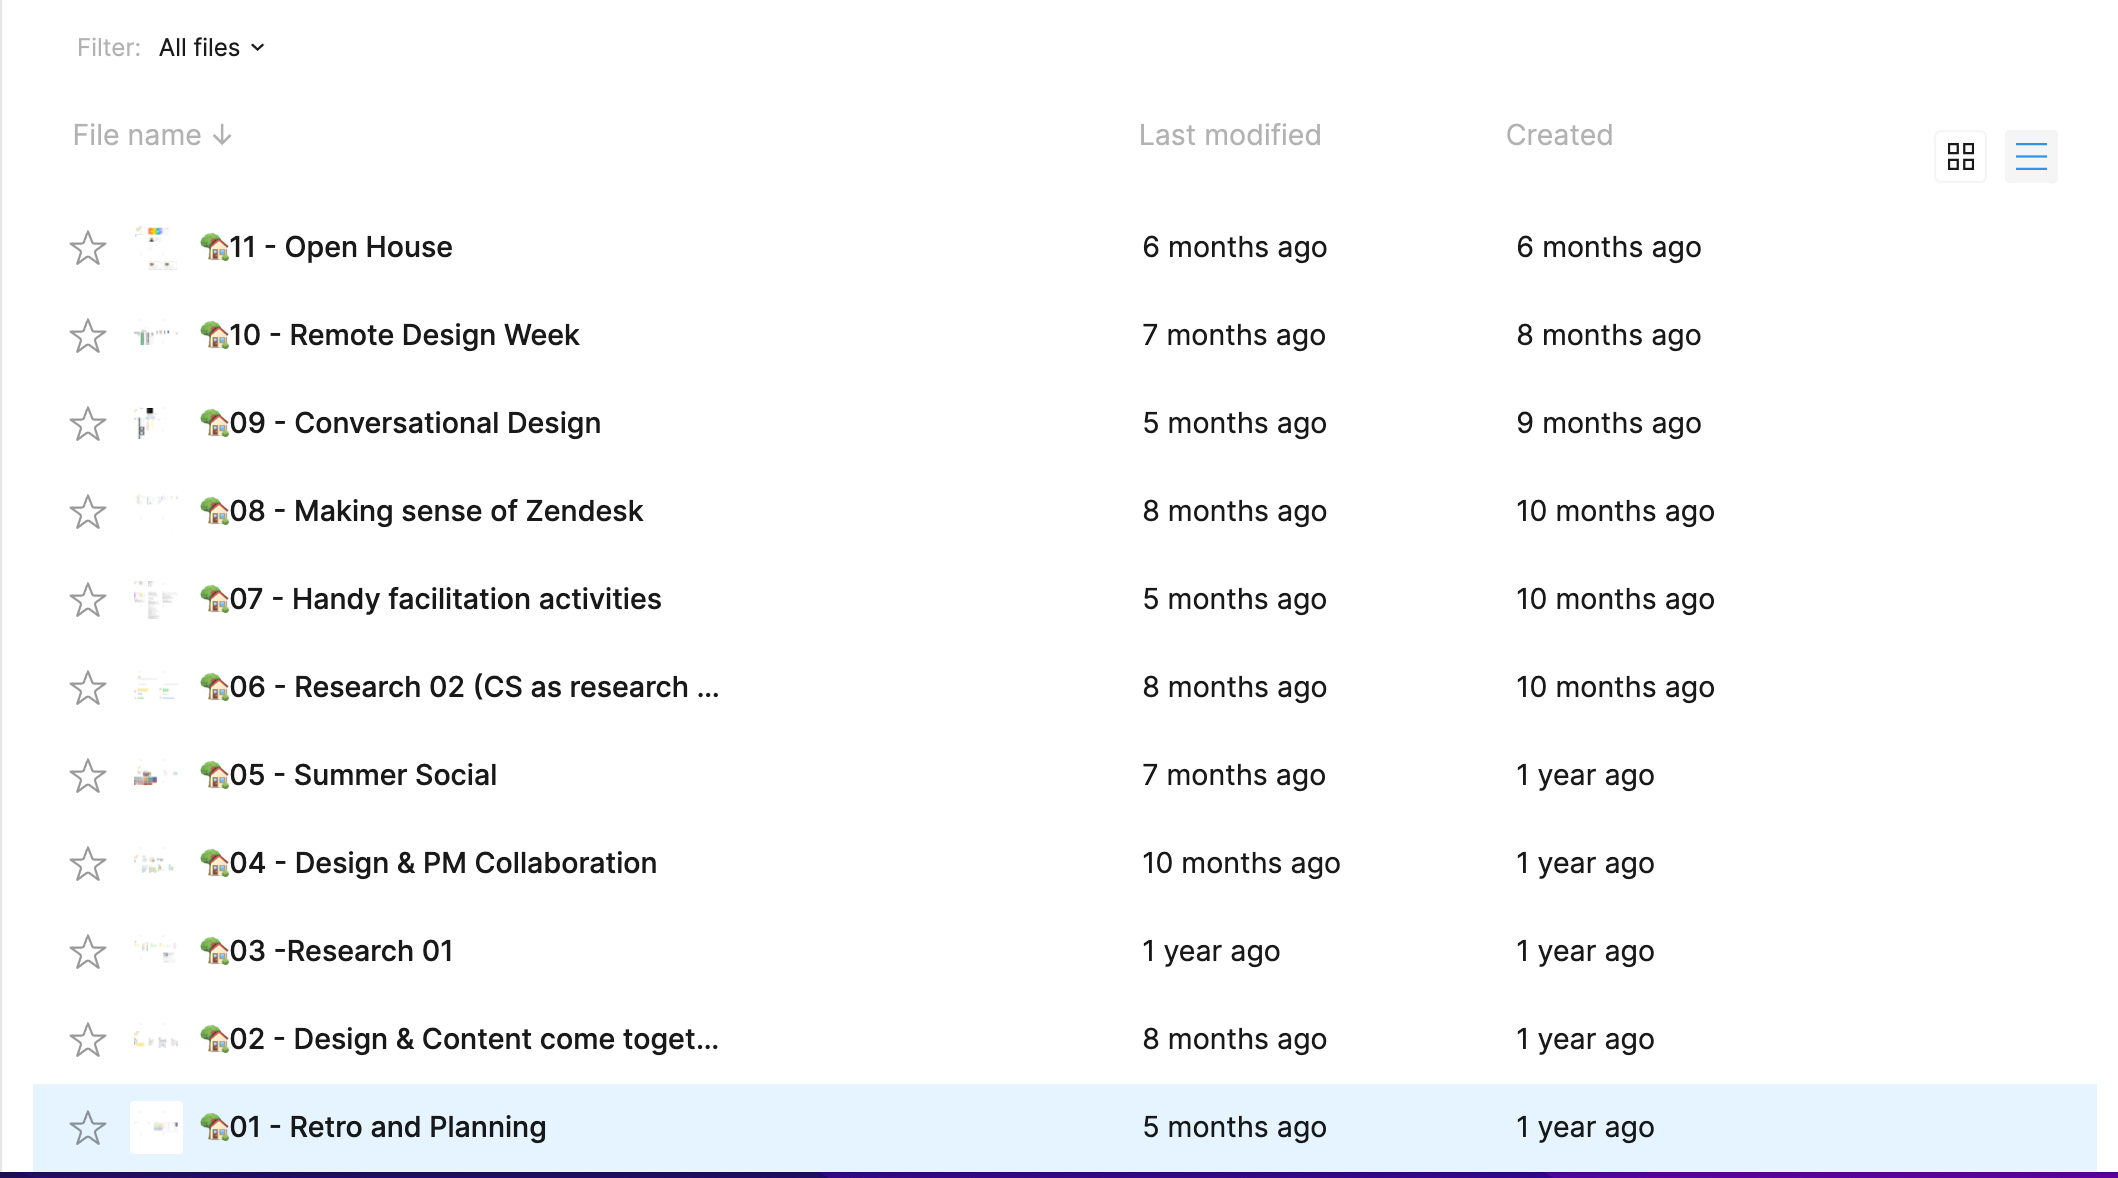Open the All files filter dropdown

point(200,48)
